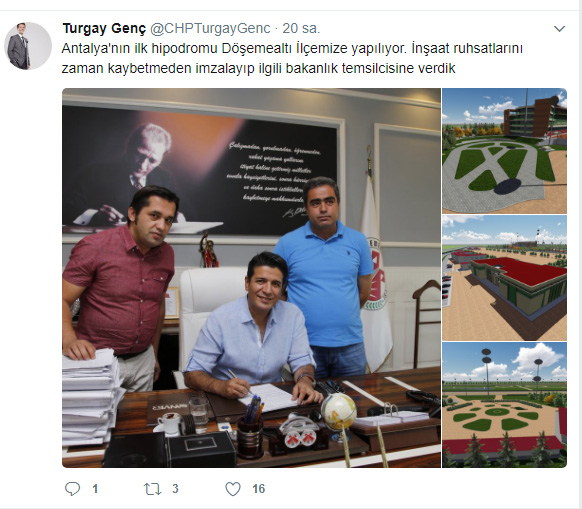This screenshot has height=509, width=582.
Task: Click the tweet text about Antalya'nın ilk hipodromu
Action: point(292,58)
